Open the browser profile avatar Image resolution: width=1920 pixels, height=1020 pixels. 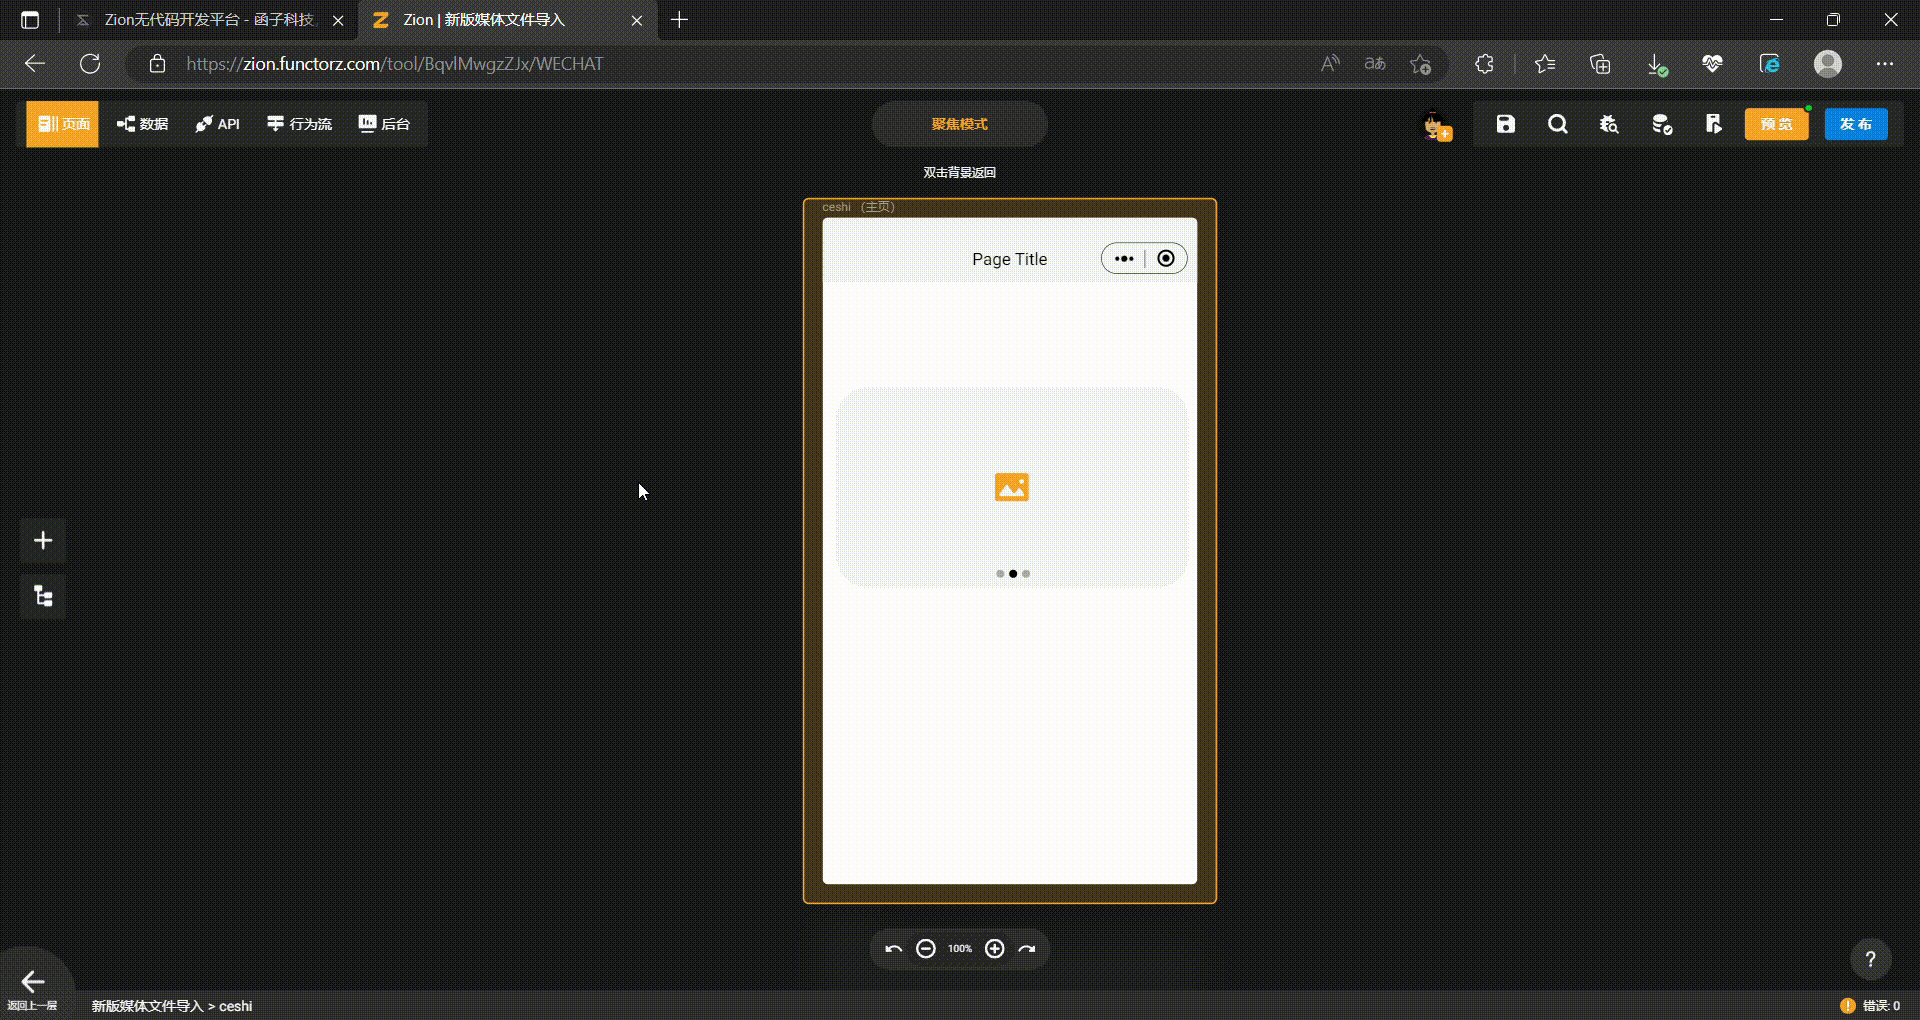click(x=1828, y=64)
